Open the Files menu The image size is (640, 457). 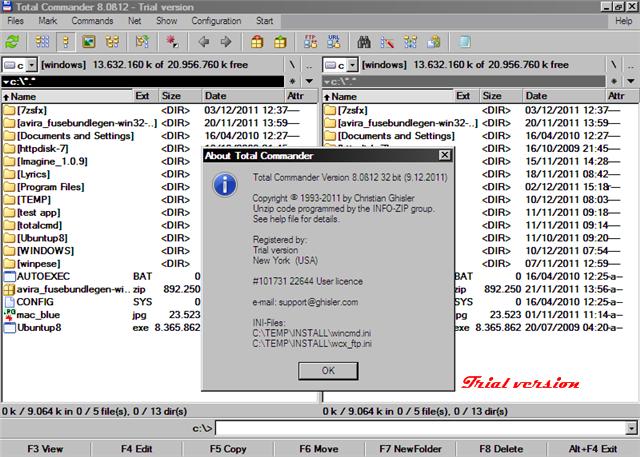pyautogui.click(x=16, y=21)
